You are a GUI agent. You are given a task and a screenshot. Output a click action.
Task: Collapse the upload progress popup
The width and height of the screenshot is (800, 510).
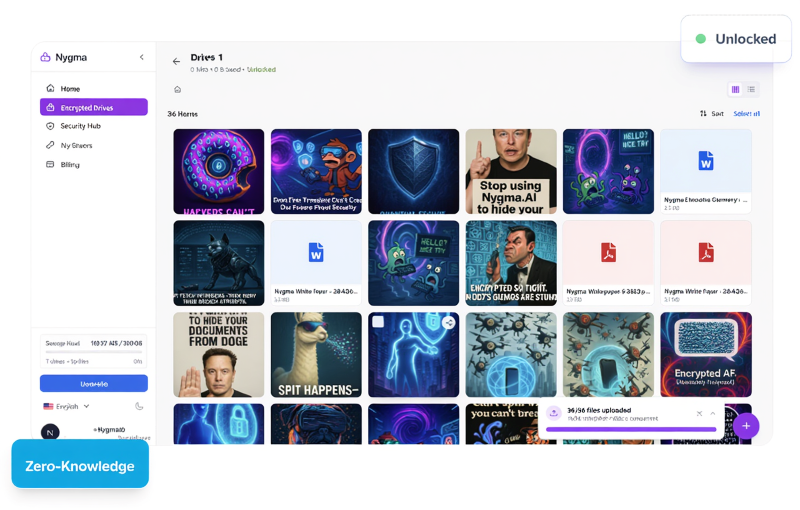click(x=713, y=413)
